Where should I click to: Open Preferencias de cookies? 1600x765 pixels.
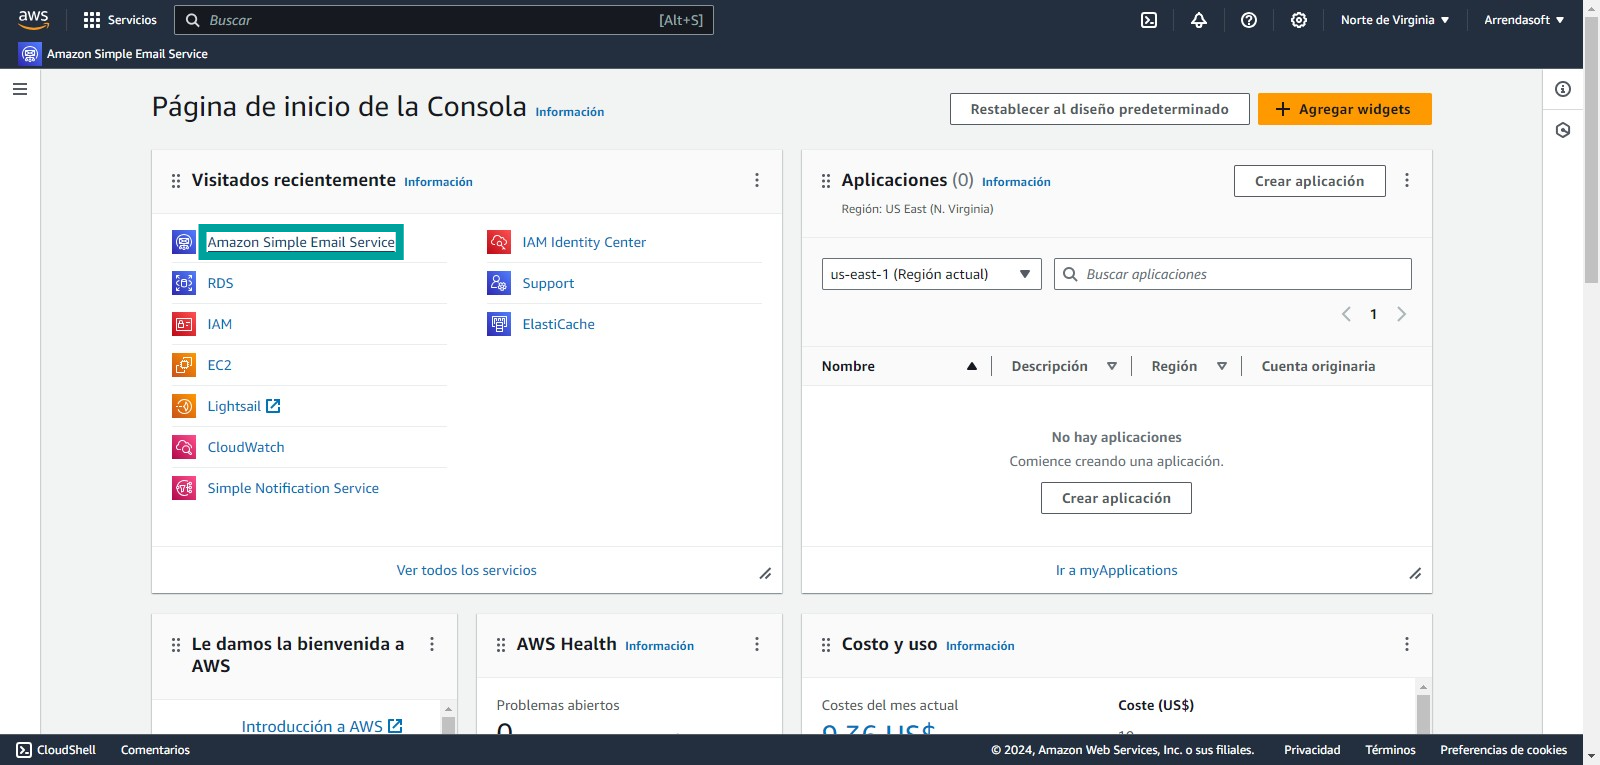pos(1503,750)
